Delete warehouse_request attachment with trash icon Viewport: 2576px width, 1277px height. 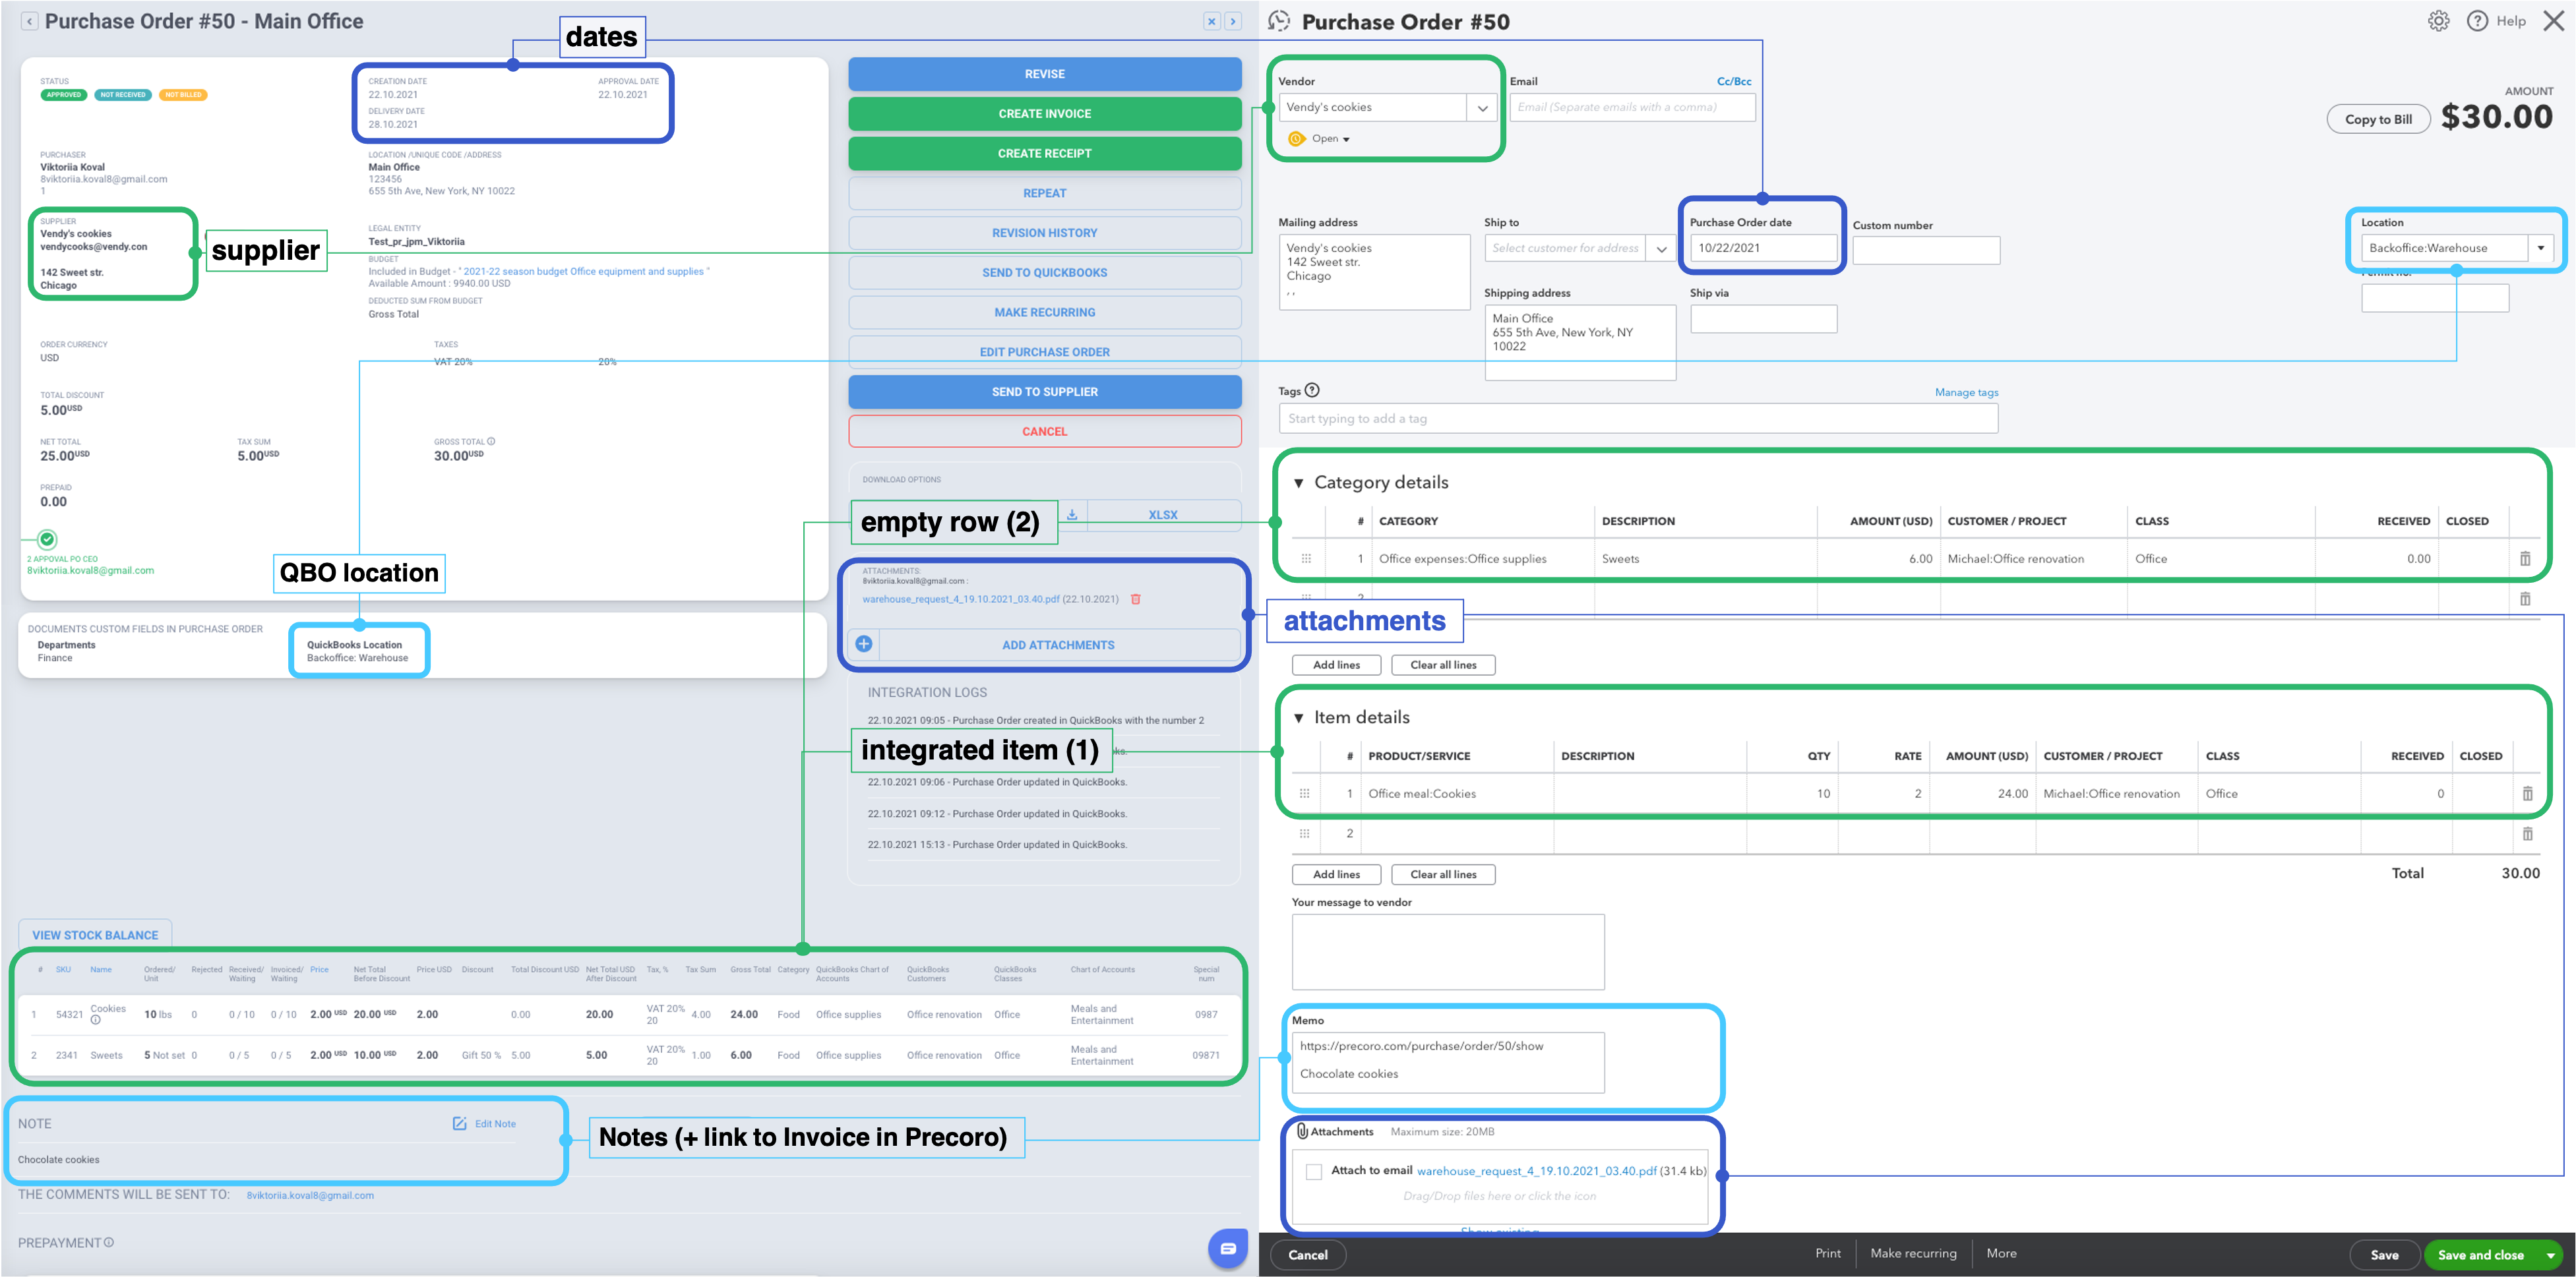(1136, 600)
